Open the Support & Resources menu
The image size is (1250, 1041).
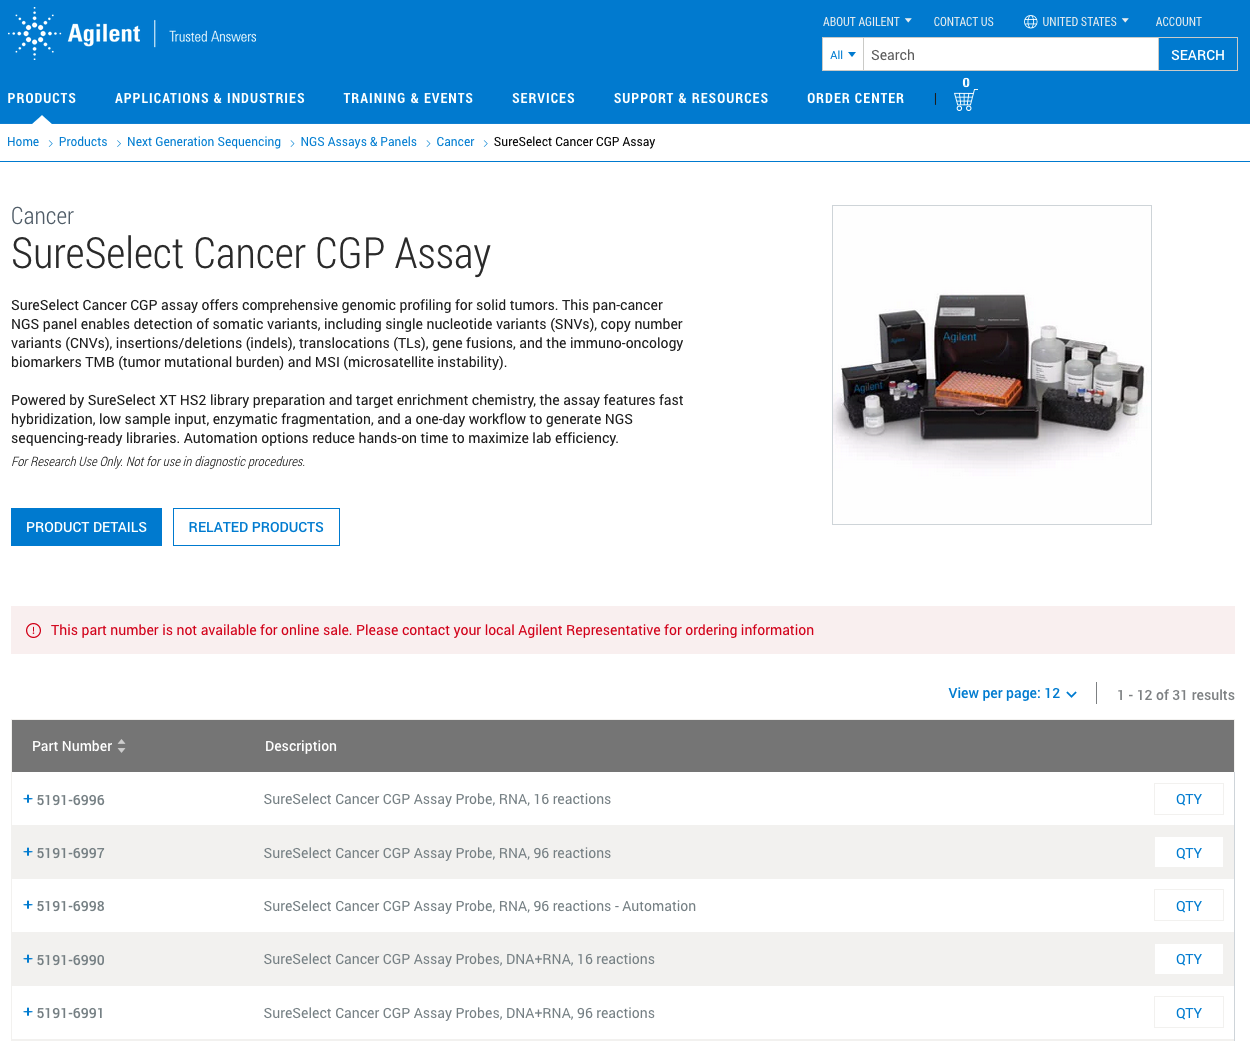(690, 98)
